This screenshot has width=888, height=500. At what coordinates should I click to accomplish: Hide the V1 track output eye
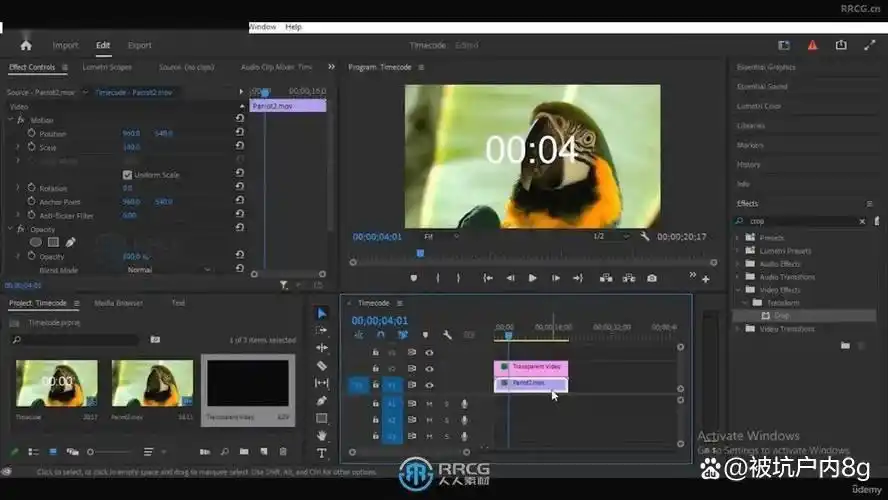429,384
